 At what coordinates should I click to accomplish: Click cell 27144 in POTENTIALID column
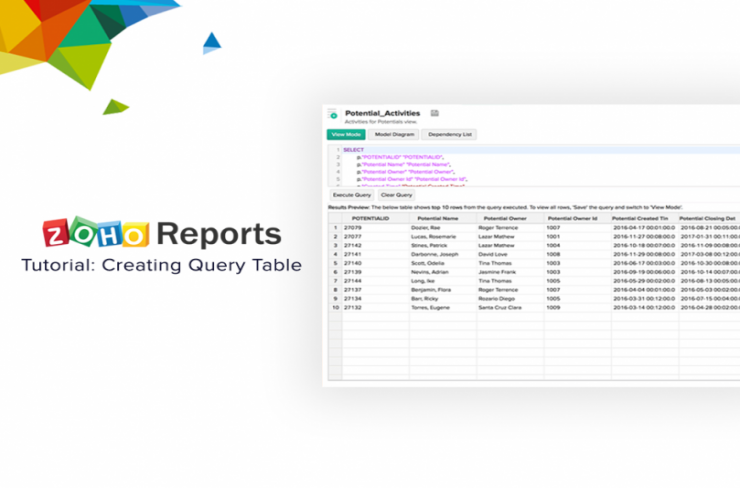pos(376,281)
